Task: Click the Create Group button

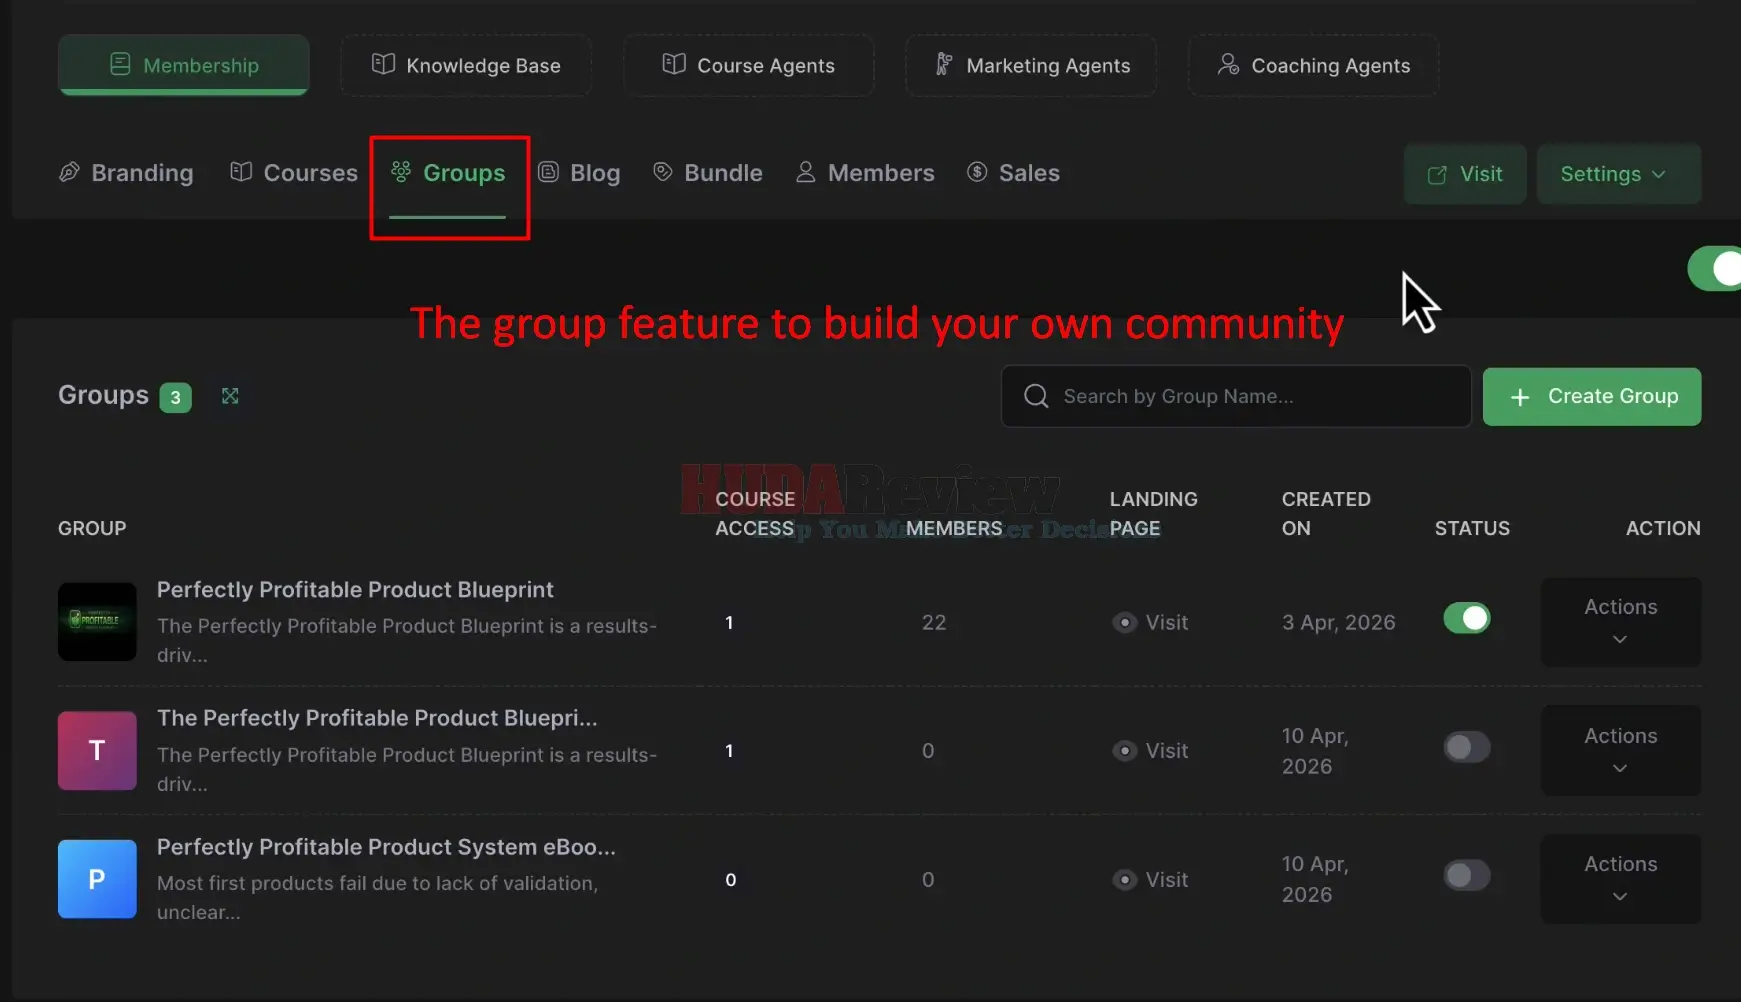Action: (x=1592, y=397)
